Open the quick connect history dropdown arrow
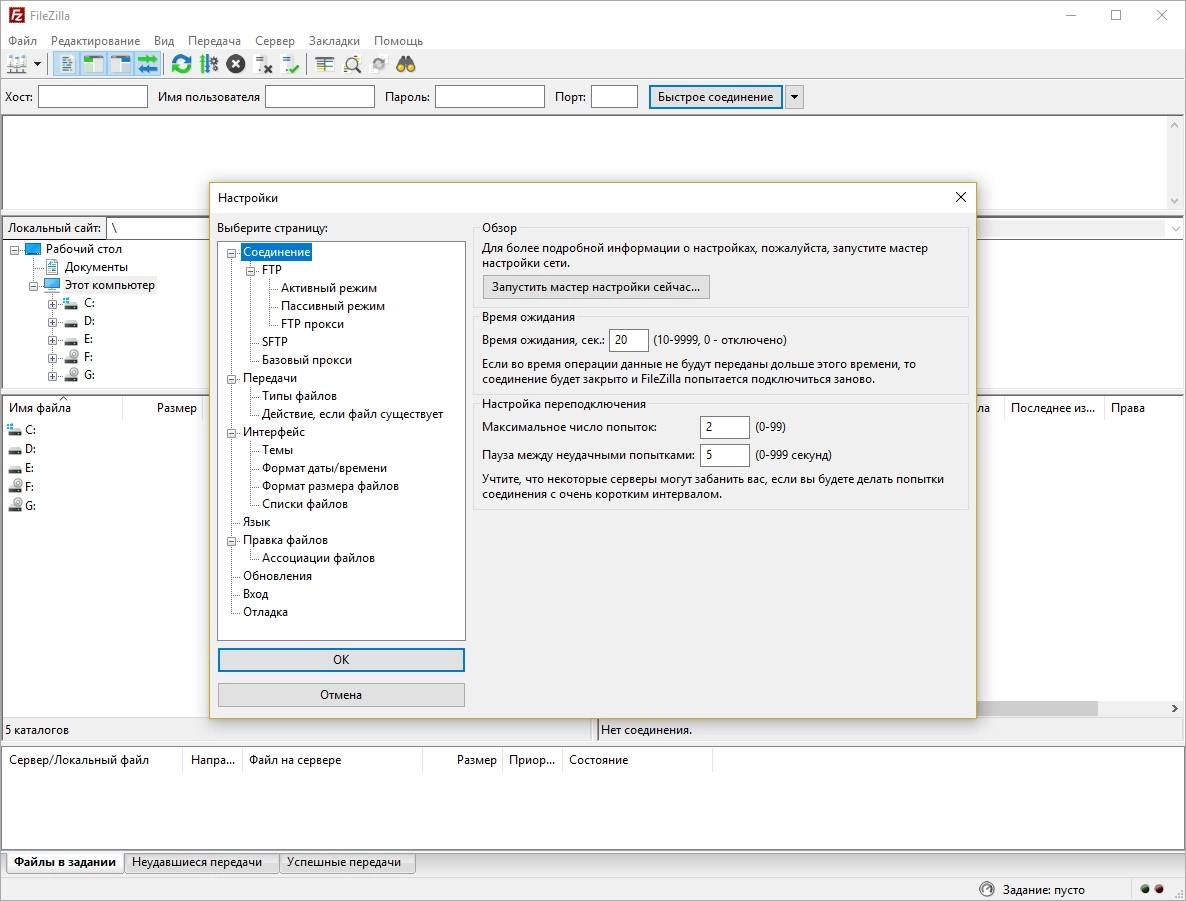The width and height of the screenshot is (1186, 901). 794,97
